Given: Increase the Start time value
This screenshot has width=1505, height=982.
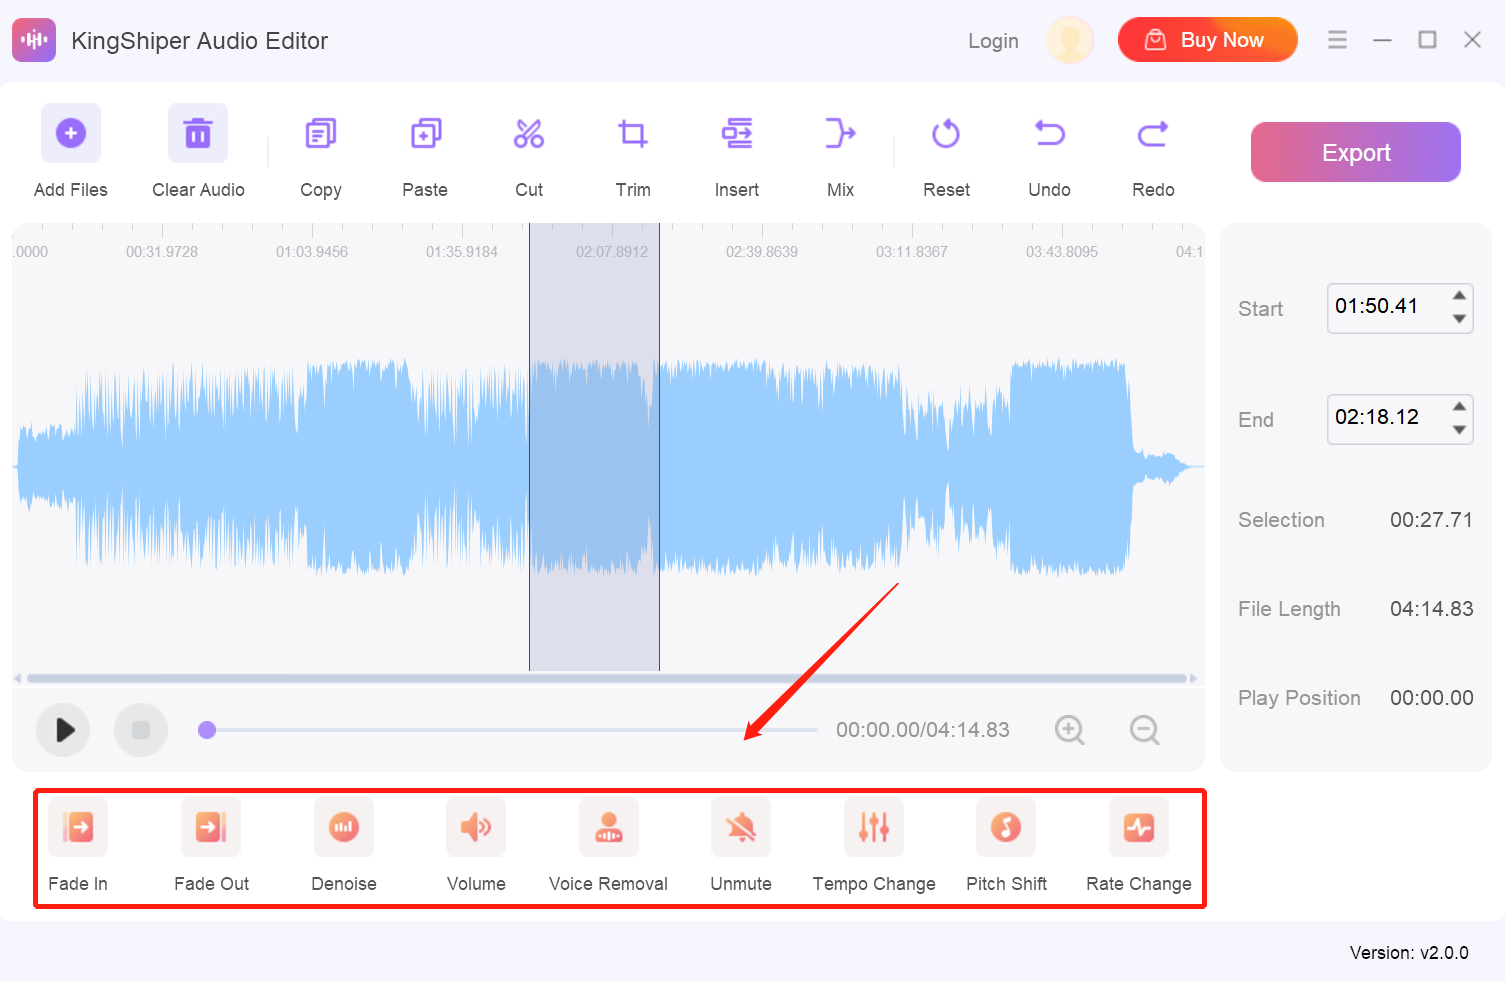Looking at the screenshot, I should tap(1460, 295).
